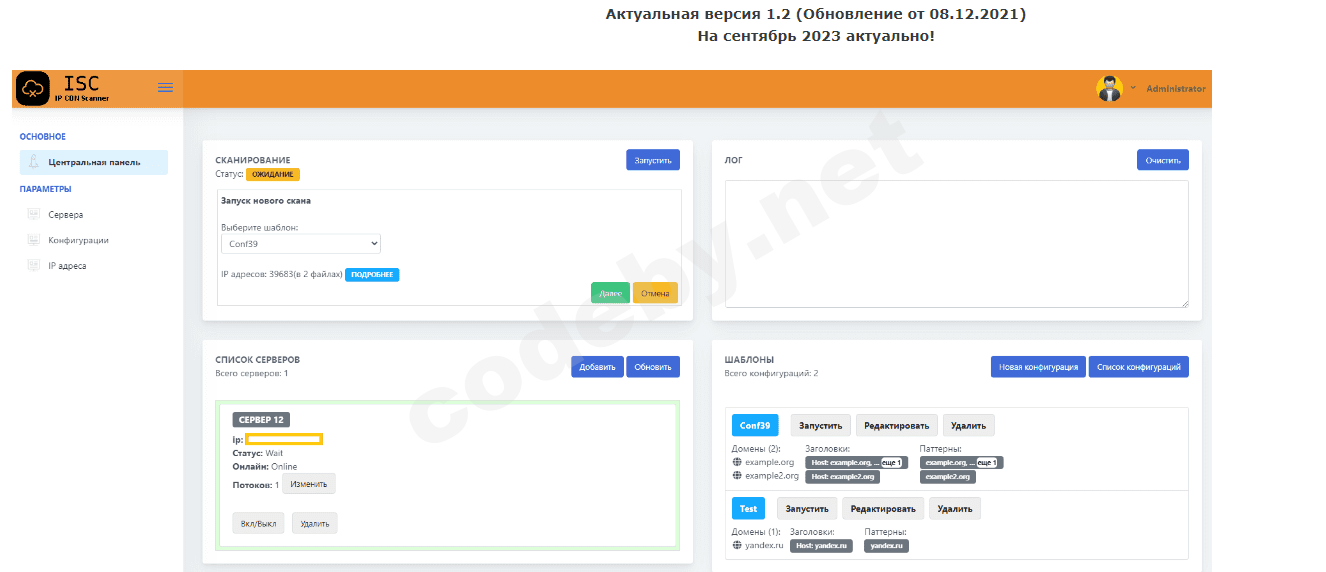Image resolution: width=1326 pixels, height=572 pixels.
Task: Click the Конфигурации monitor icon
Action: (x=33, y=240)
